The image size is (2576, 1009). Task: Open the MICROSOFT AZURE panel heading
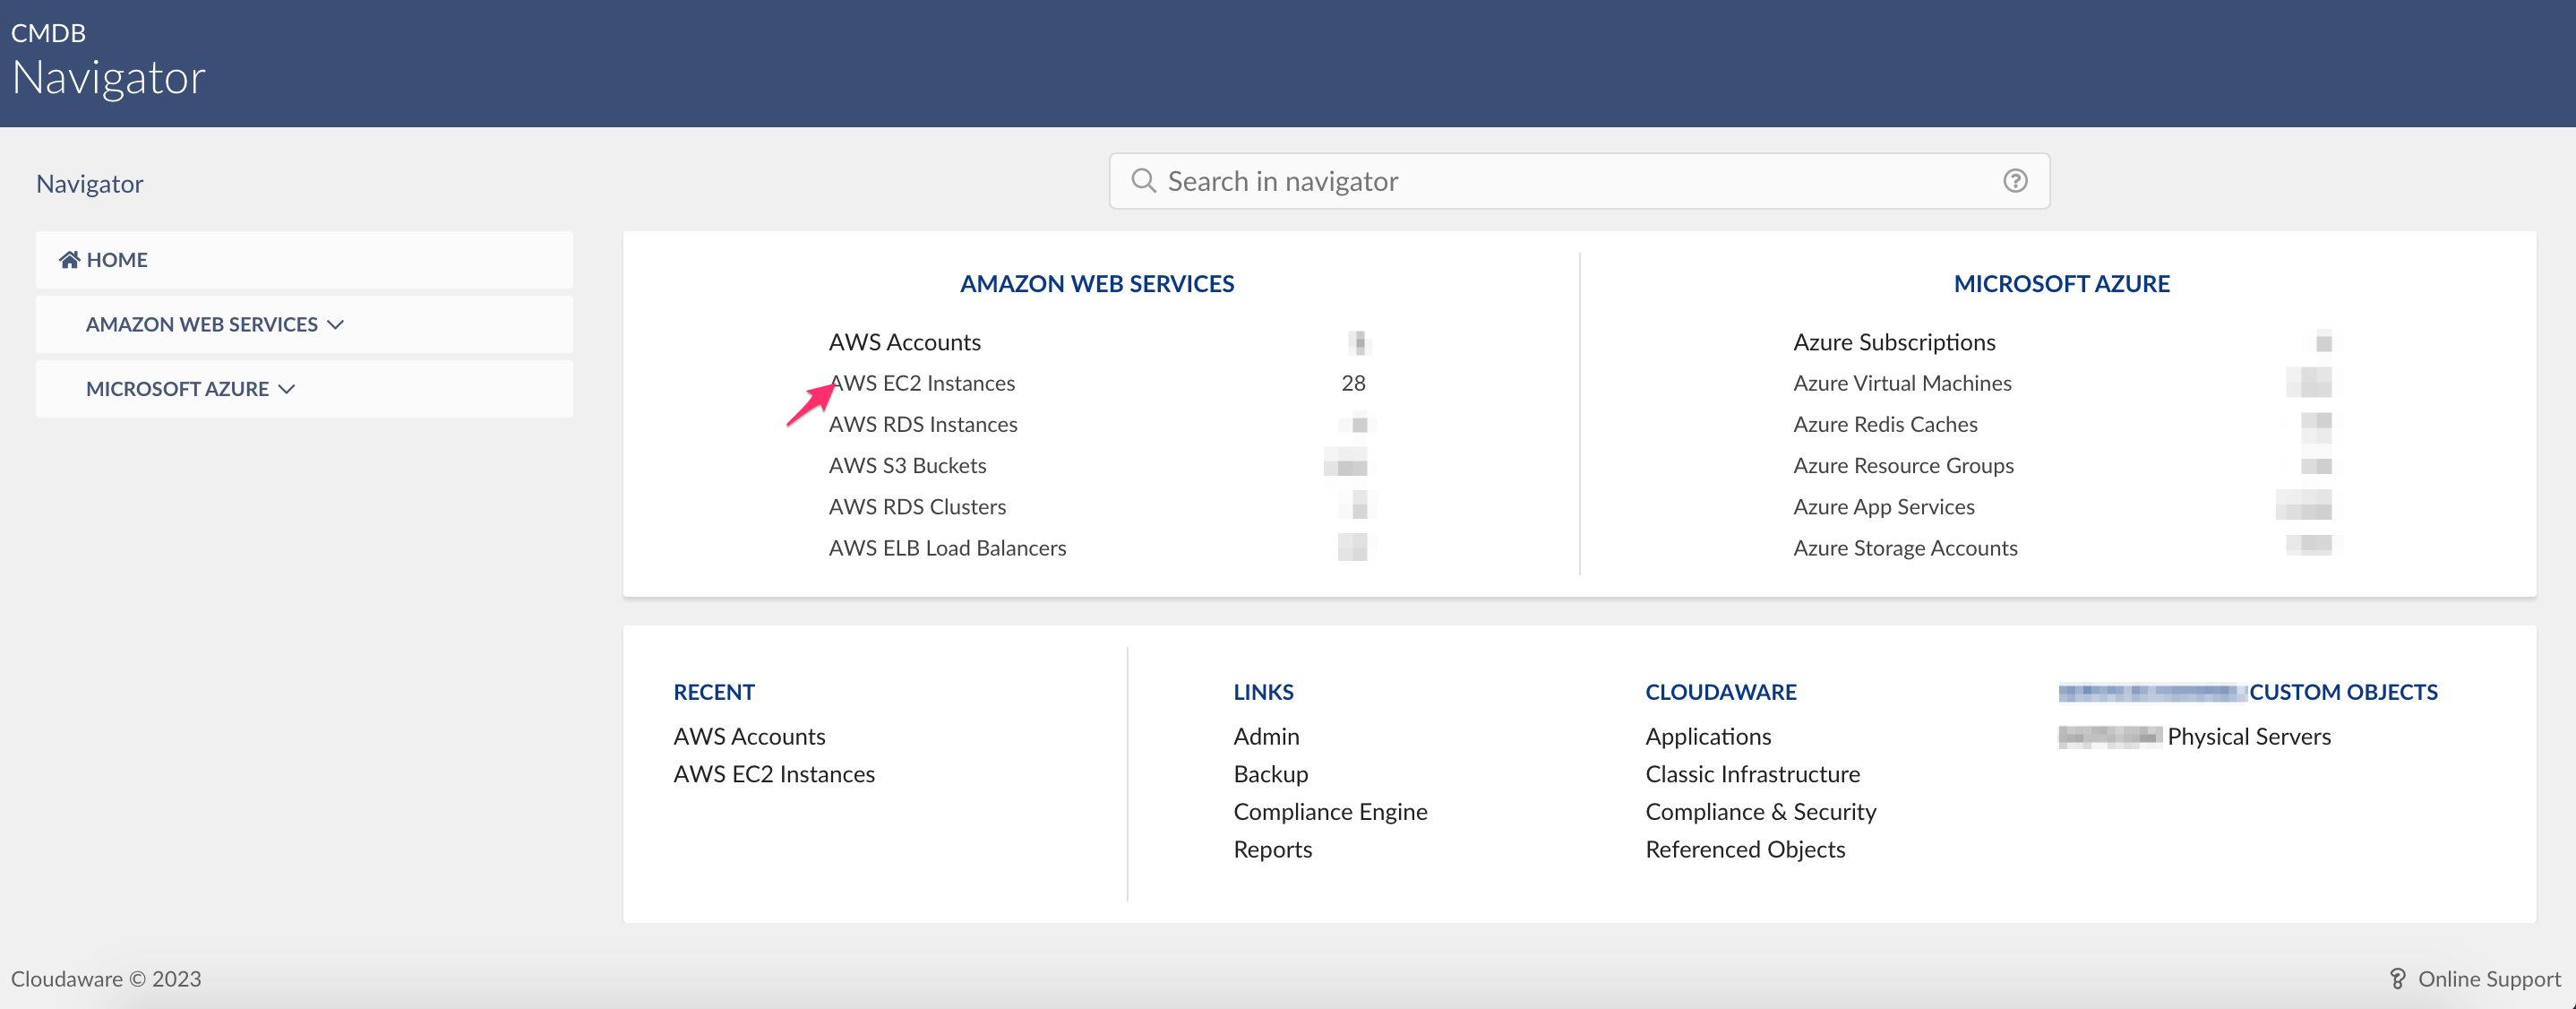click(2061, 284)
